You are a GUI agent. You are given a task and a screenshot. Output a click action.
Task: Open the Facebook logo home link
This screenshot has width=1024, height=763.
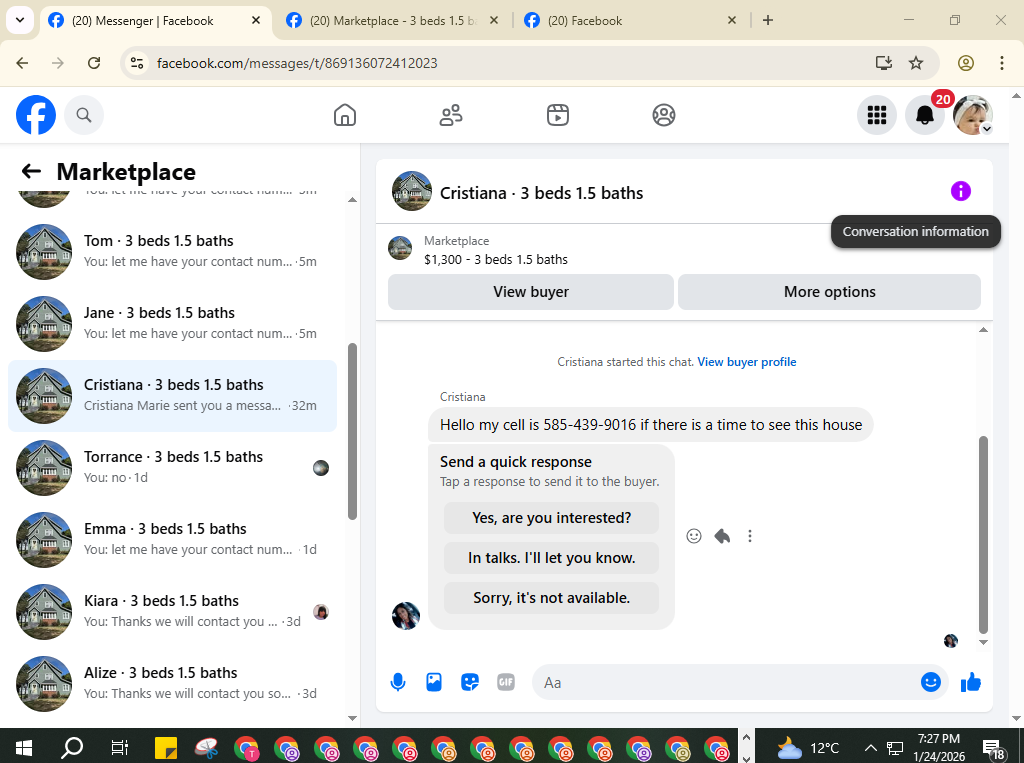(x=36, y=115)
